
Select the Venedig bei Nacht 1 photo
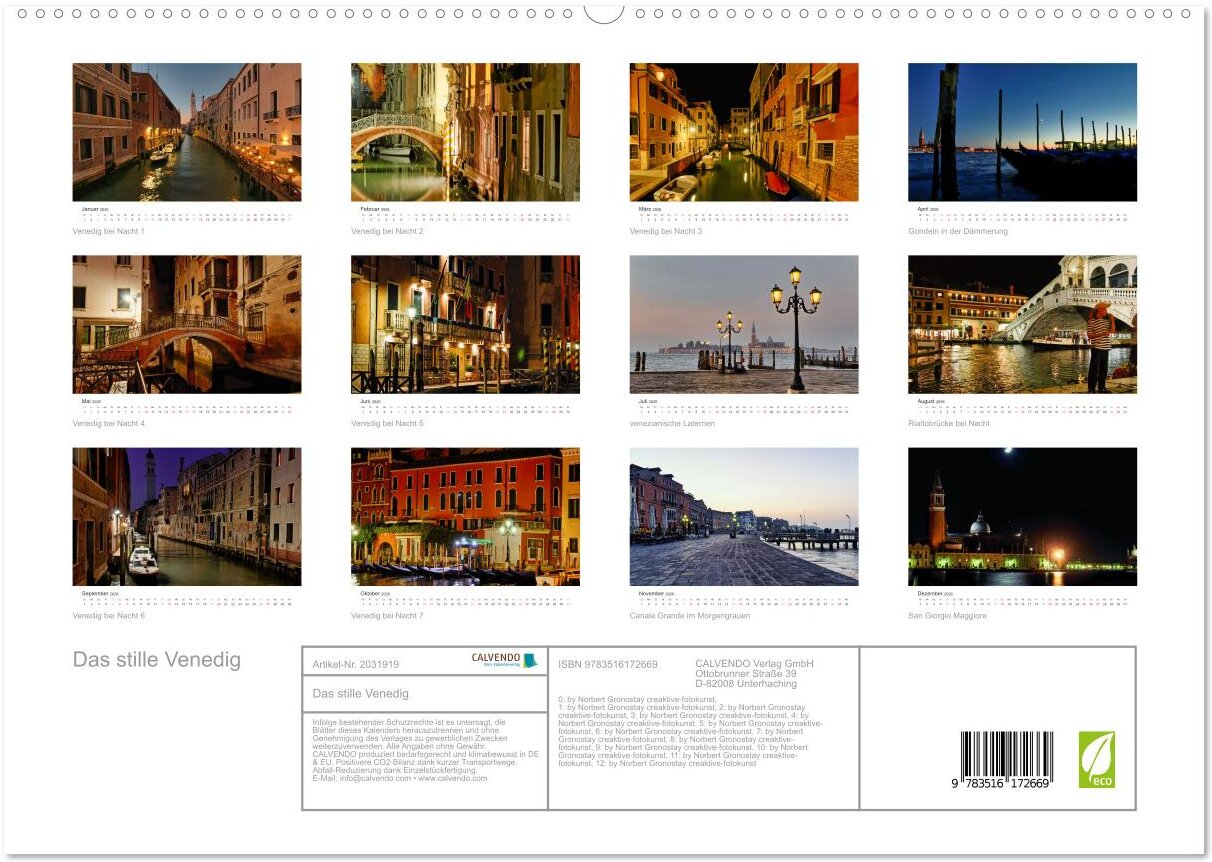click(x=187, y=132)
